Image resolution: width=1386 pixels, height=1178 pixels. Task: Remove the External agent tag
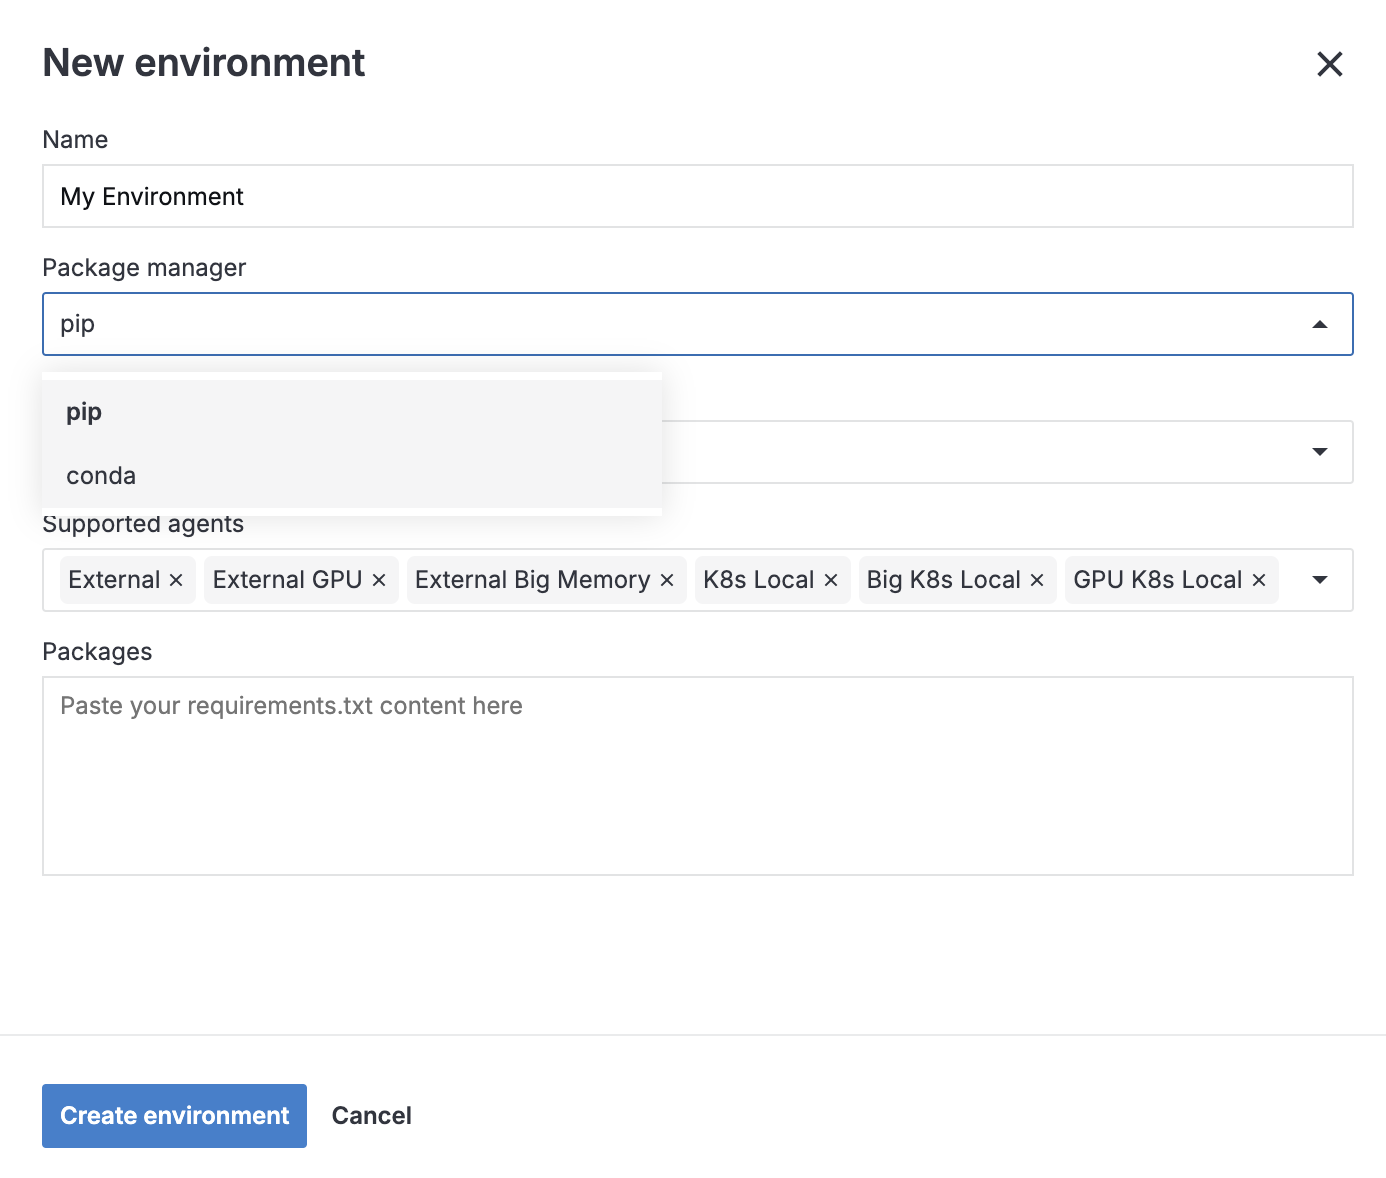pos(176,580)
